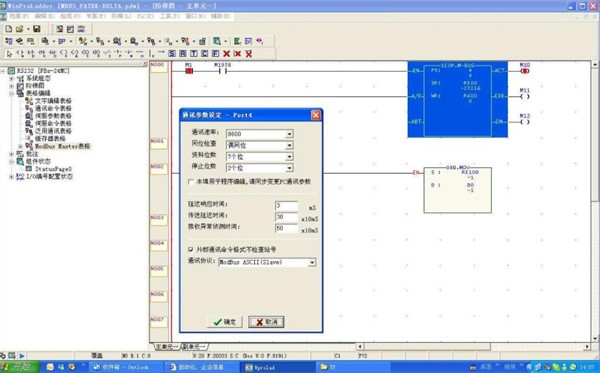
Task: Click the 确定 button in the dialog
Action: point(225,322)
